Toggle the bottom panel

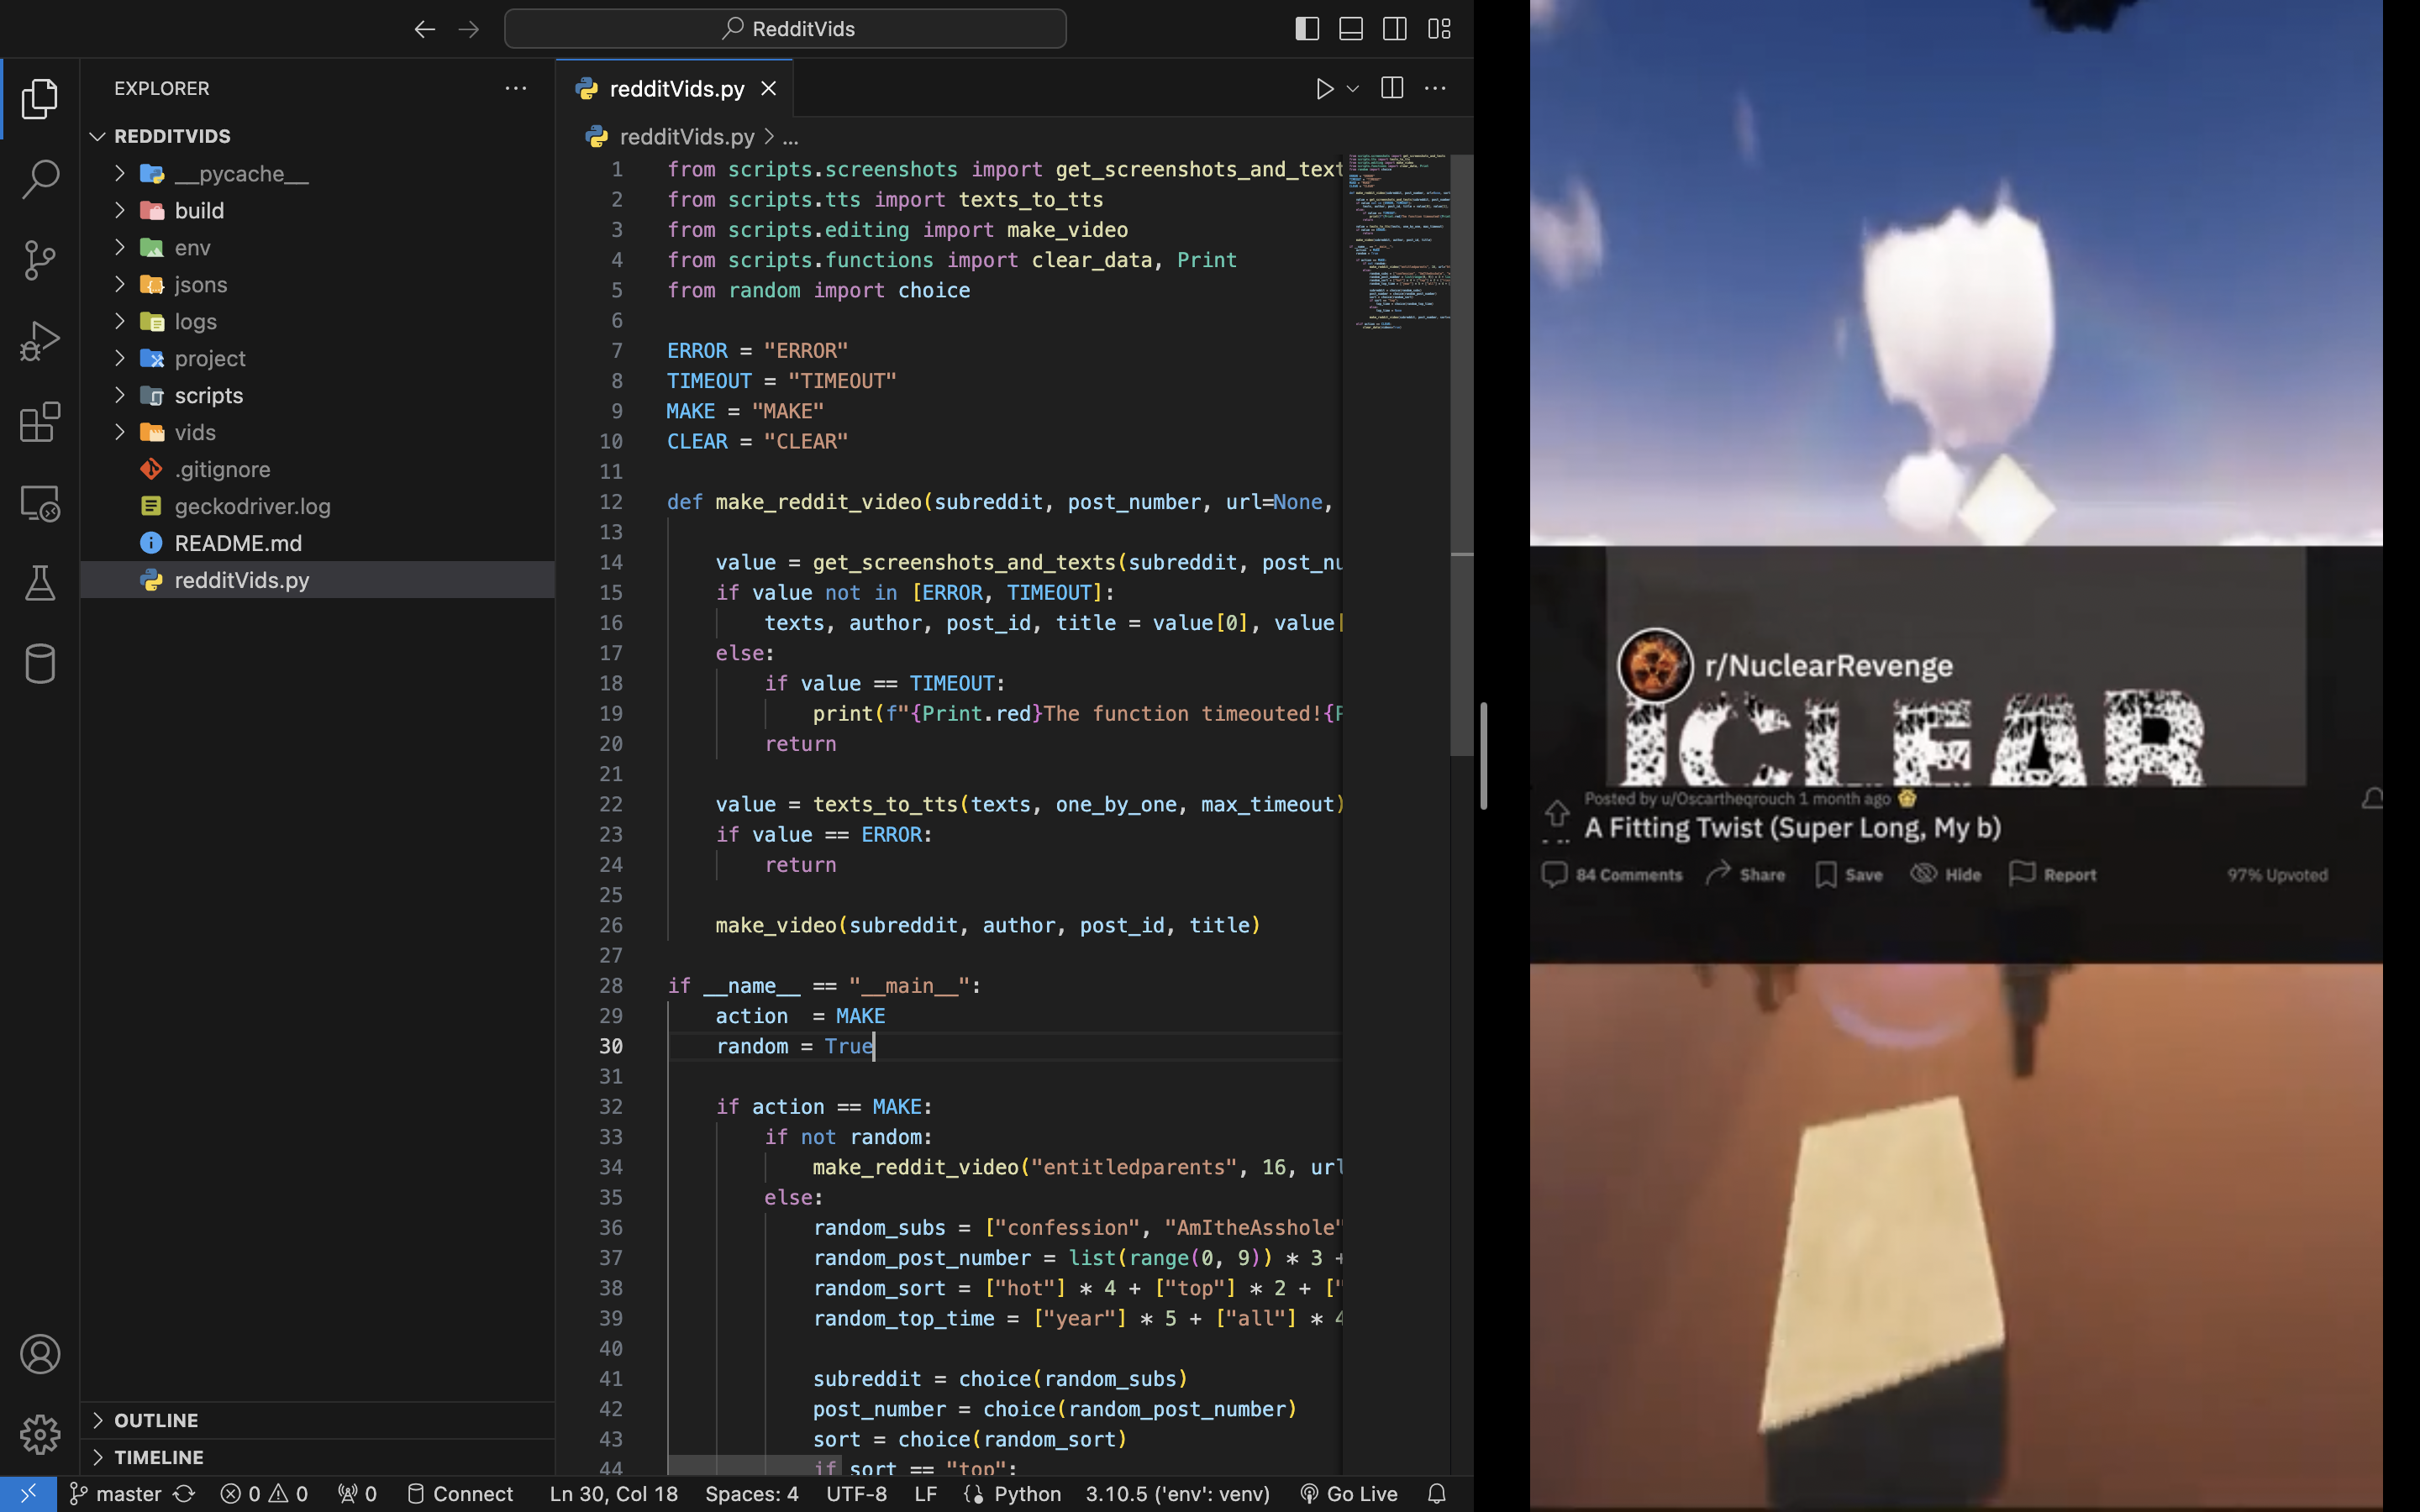(1351, 29)
